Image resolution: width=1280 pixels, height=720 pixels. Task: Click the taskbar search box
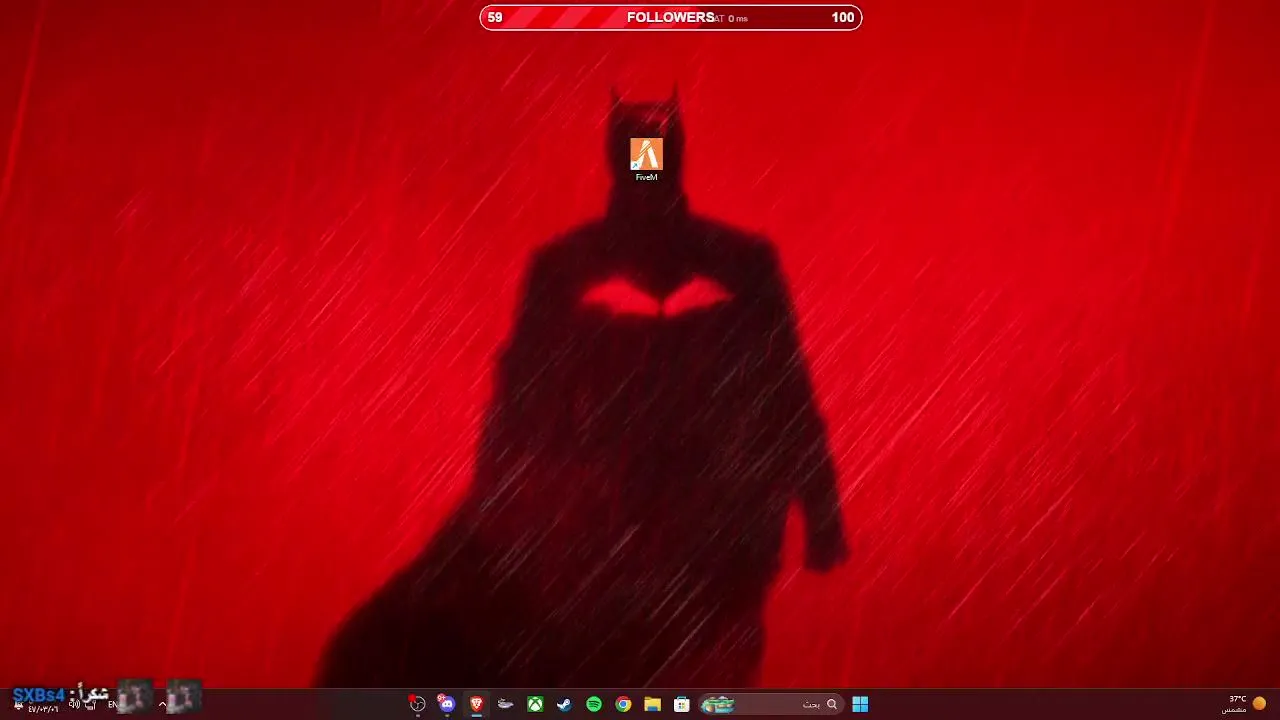769,704
